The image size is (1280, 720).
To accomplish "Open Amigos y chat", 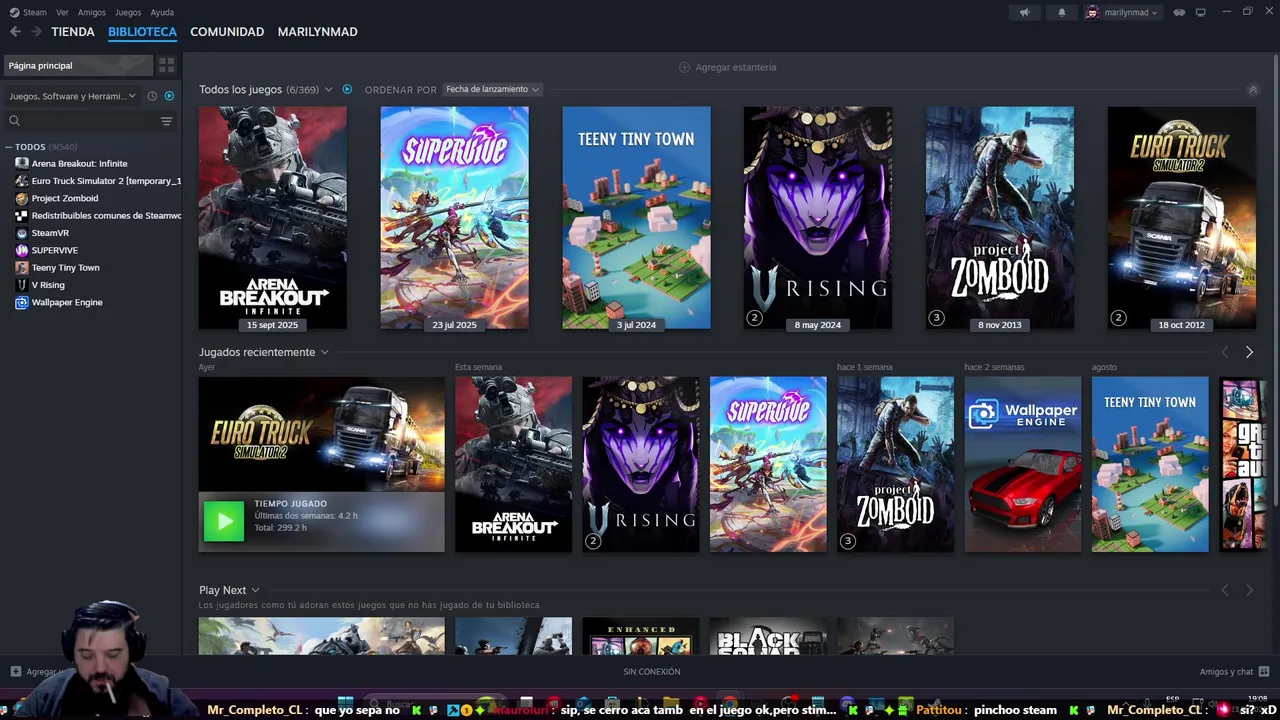I will click(x=1234, y=672).
